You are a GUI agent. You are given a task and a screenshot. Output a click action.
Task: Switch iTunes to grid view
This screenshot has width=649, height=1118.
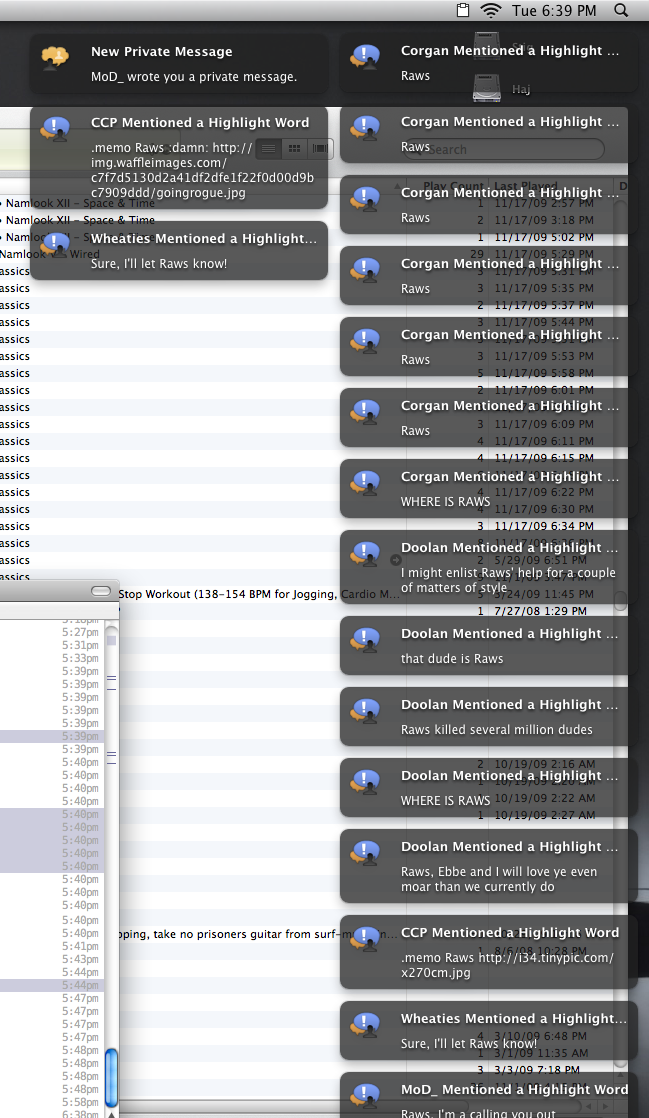(294, 148)
